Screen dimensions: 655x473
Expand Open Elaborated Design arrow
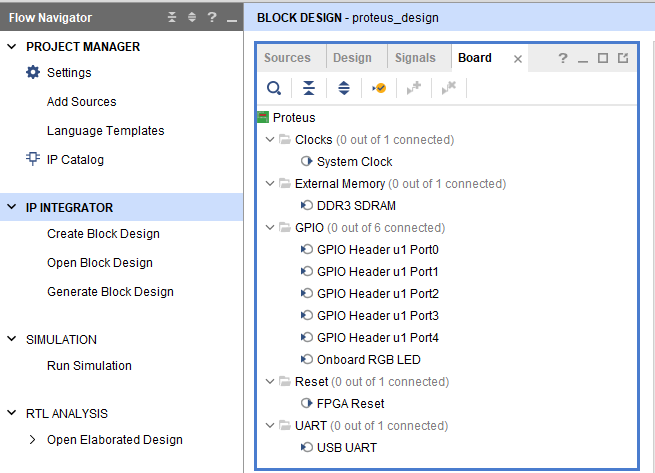32,439
